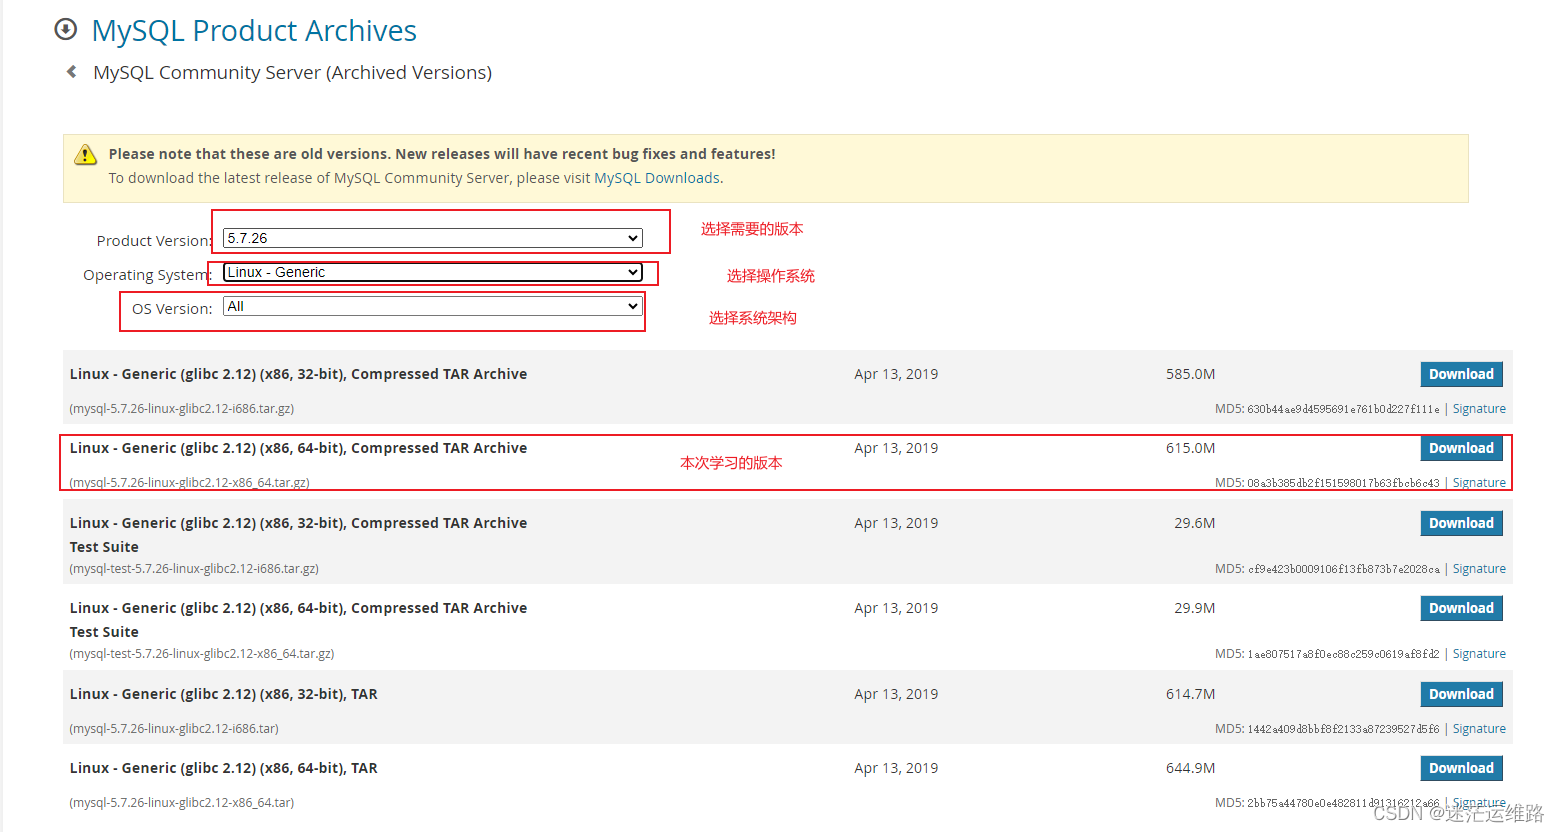
Task: Download the 32-bit Compressed TAR Archive 585.0M
Action: 1461,374
